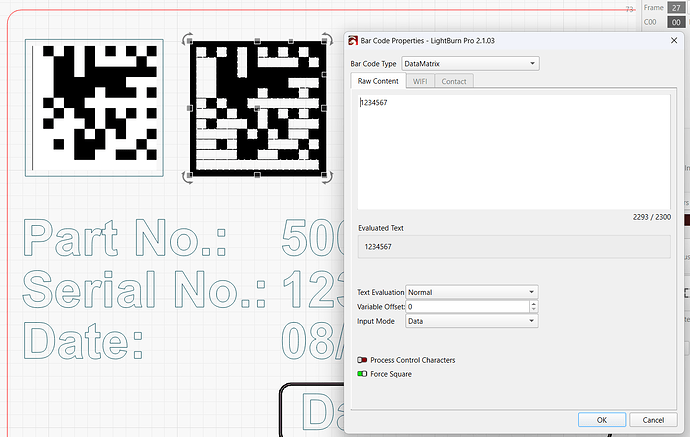Viewport: 690px width, 437px height.
Task: Click inside the Raw Content text area
Action: coord(514,152)
